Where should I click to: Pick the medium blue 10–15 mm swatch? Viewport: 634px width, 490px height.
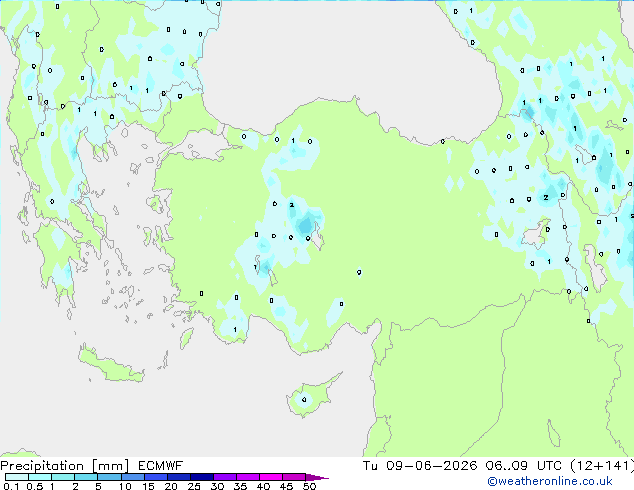[x=133, y=477]
